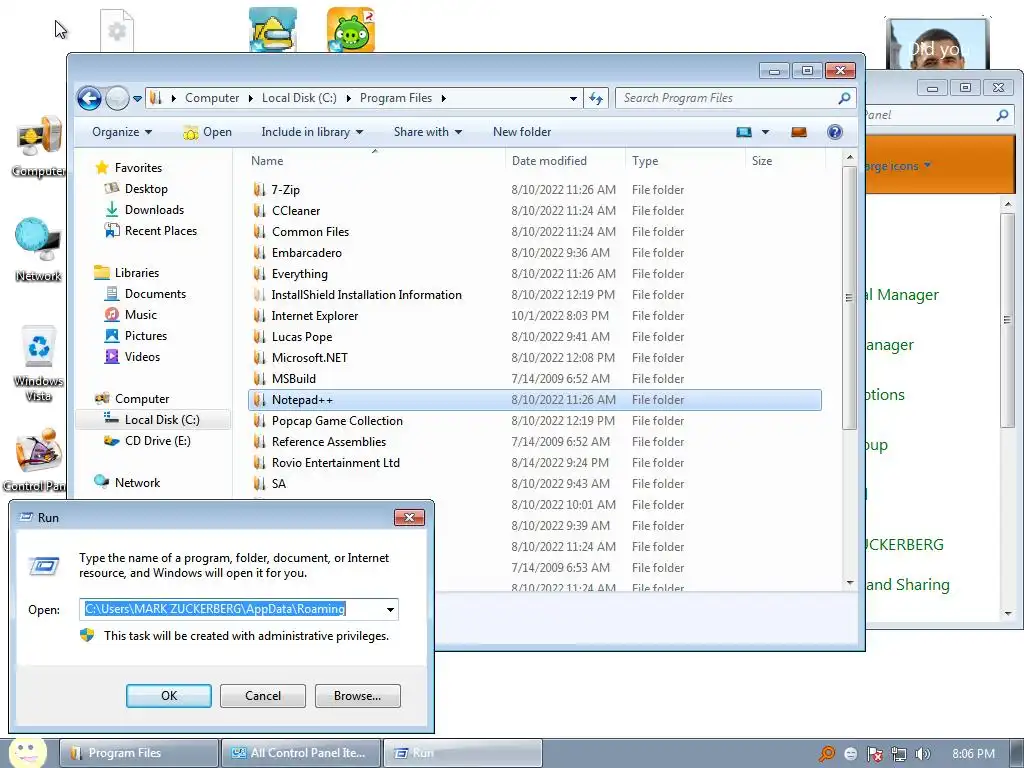Expand arrow after Program Files breadcrumb
1024x768 pixels.
point(443,98)
